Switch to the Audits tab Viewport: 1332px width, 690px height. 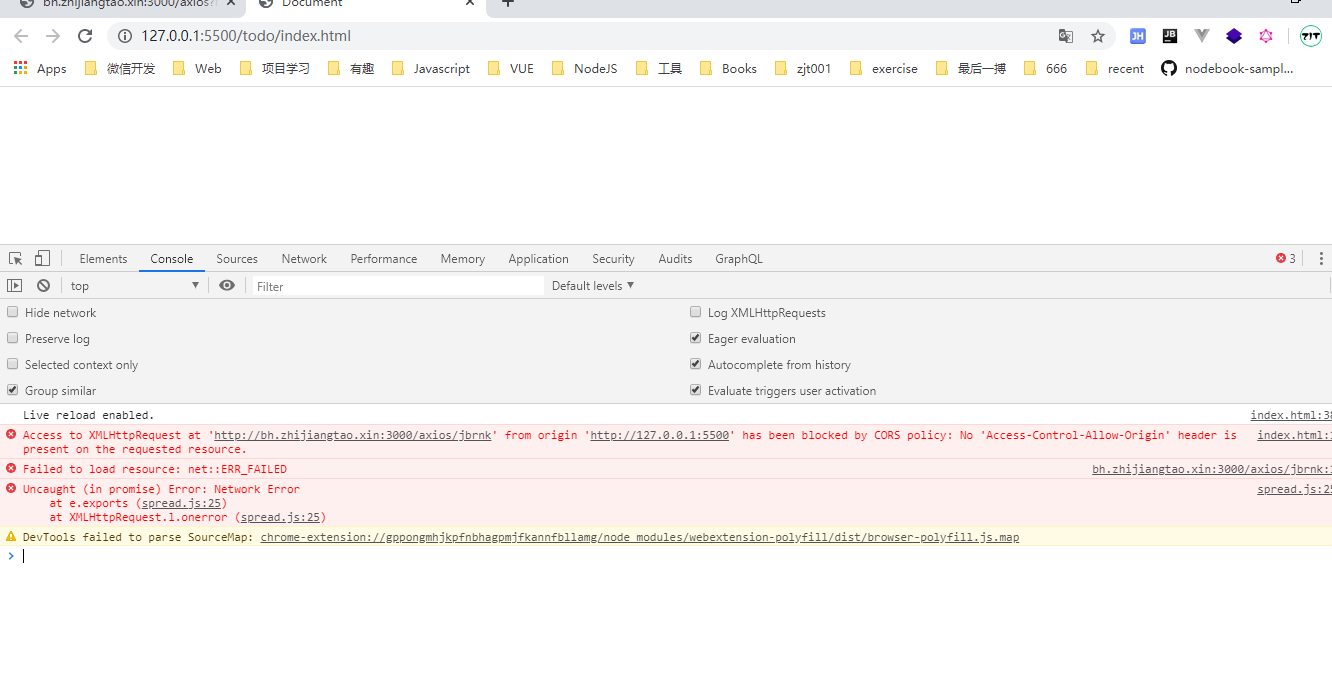(x=675, y=258)
